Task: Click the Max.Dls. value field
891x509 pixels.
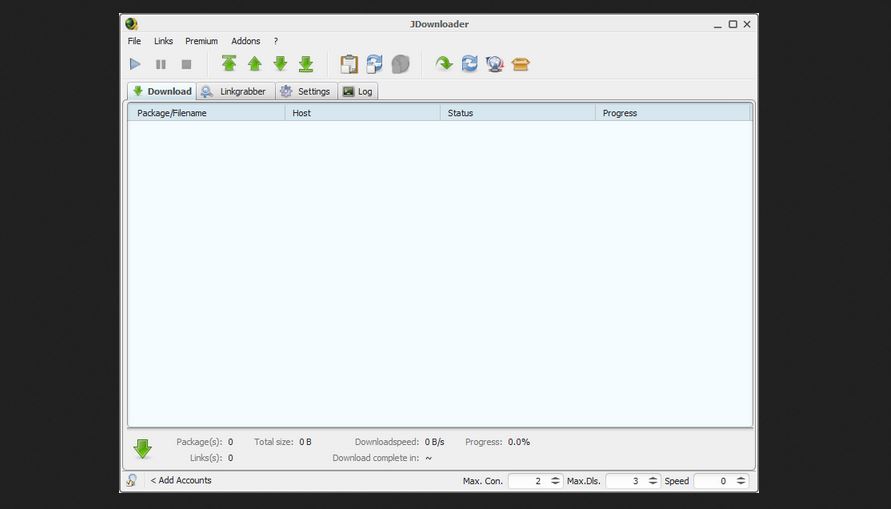Action: tap(626, 481)
